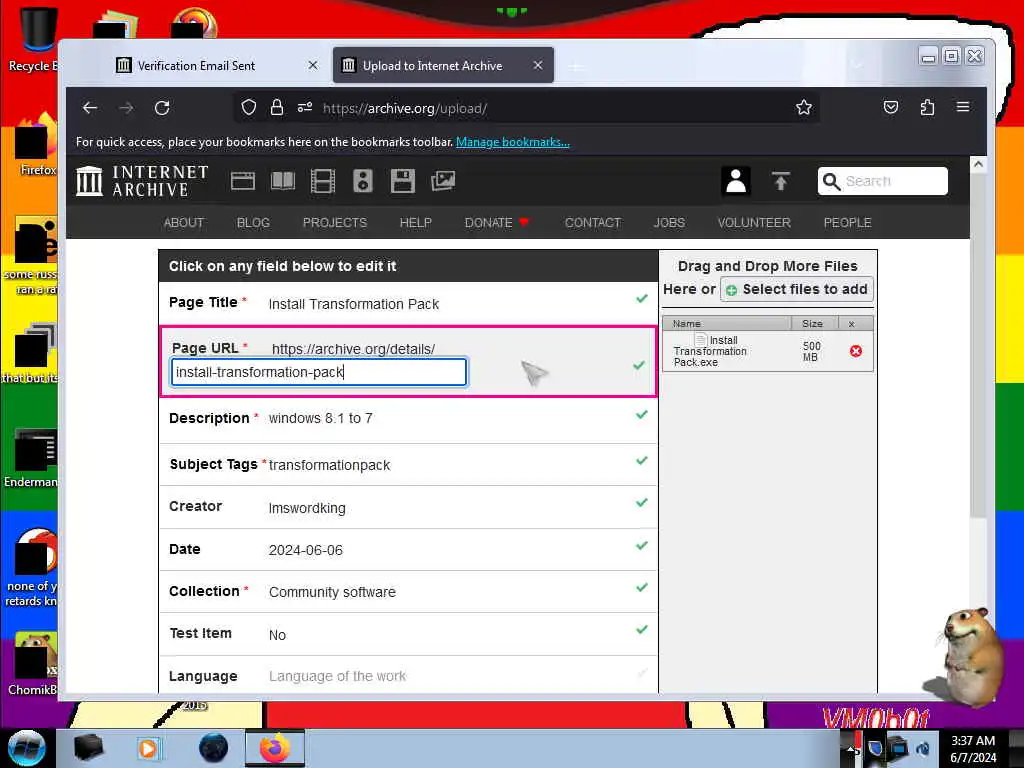Edit Date '2024-06-06'
Screen dimensions: 1024x768
pos(306,550)
